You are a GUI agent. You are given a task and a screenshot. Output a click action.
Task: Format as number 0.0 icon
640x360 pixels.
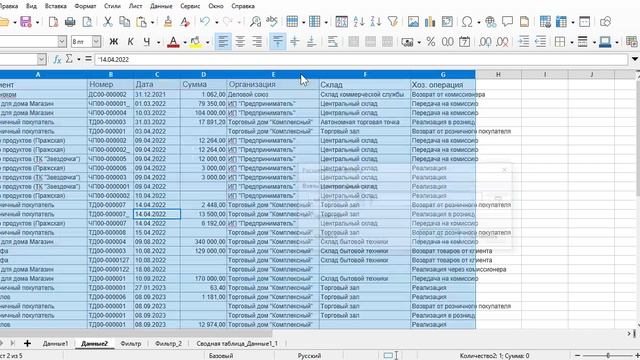[447, 42]
